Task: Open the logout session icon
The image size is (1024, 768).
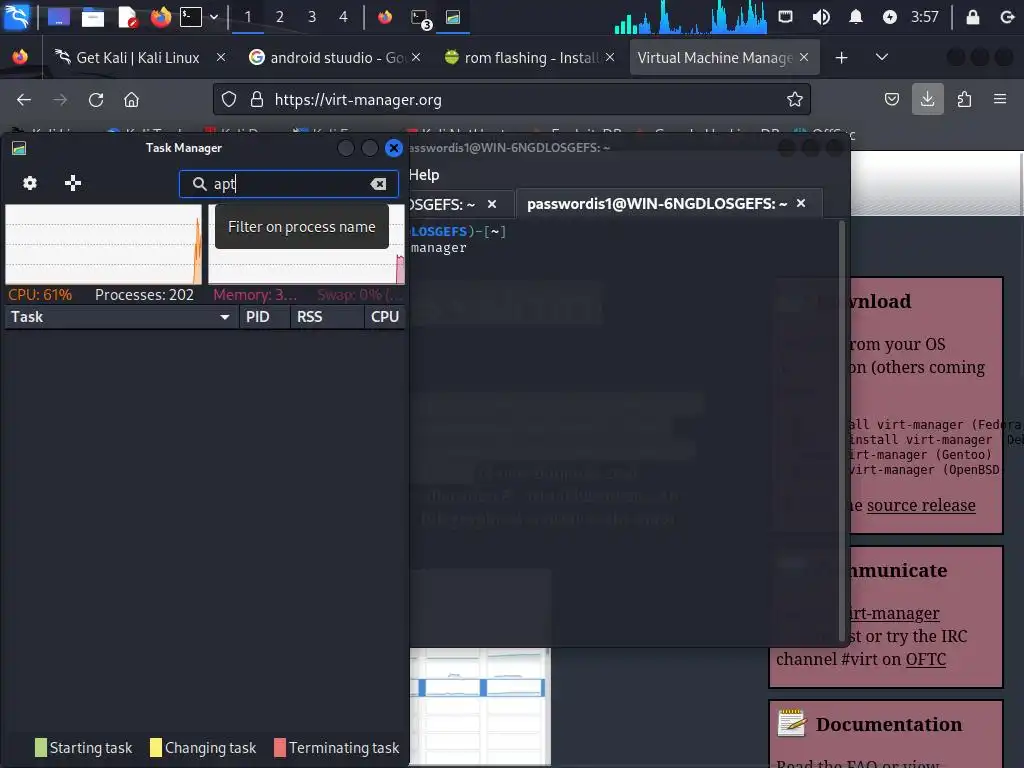Action: [1007, 17]
